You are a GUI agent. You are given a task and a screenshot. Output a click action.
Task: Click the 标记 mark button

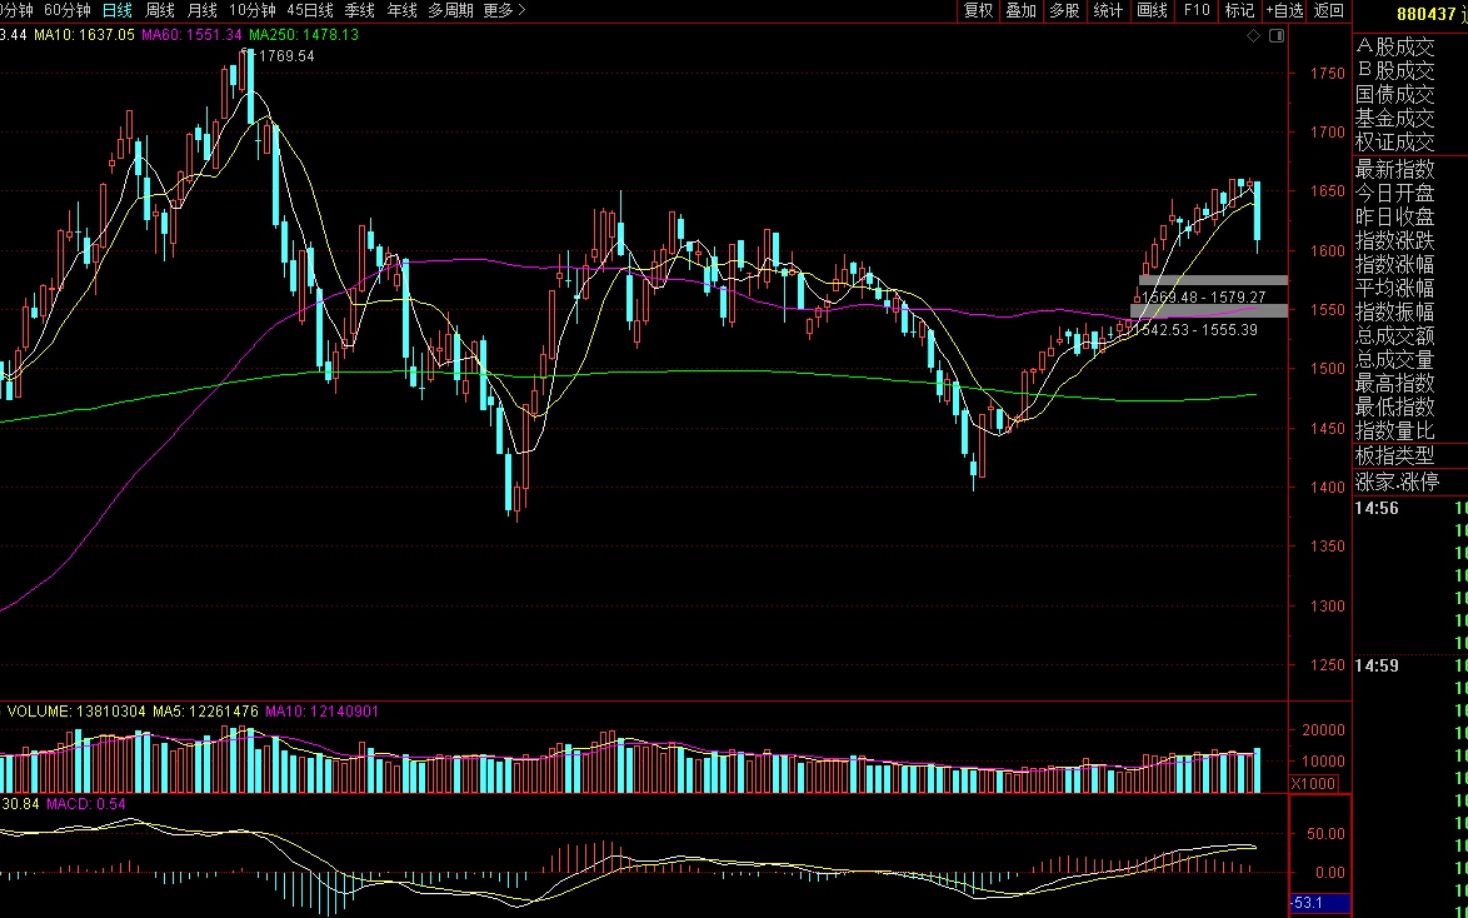1239,10
